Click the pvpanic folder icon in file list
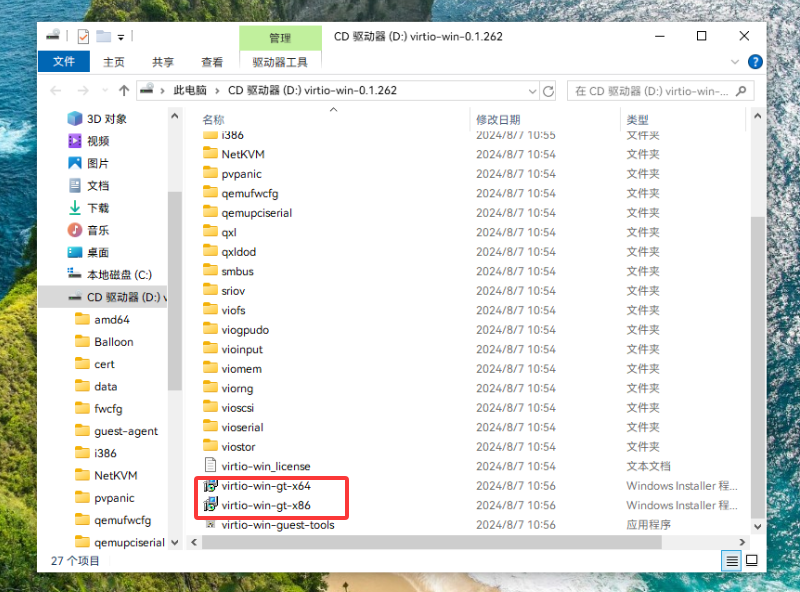Viewport: 800px width, 592px height. pyautogui.click(x=210, y=172)
